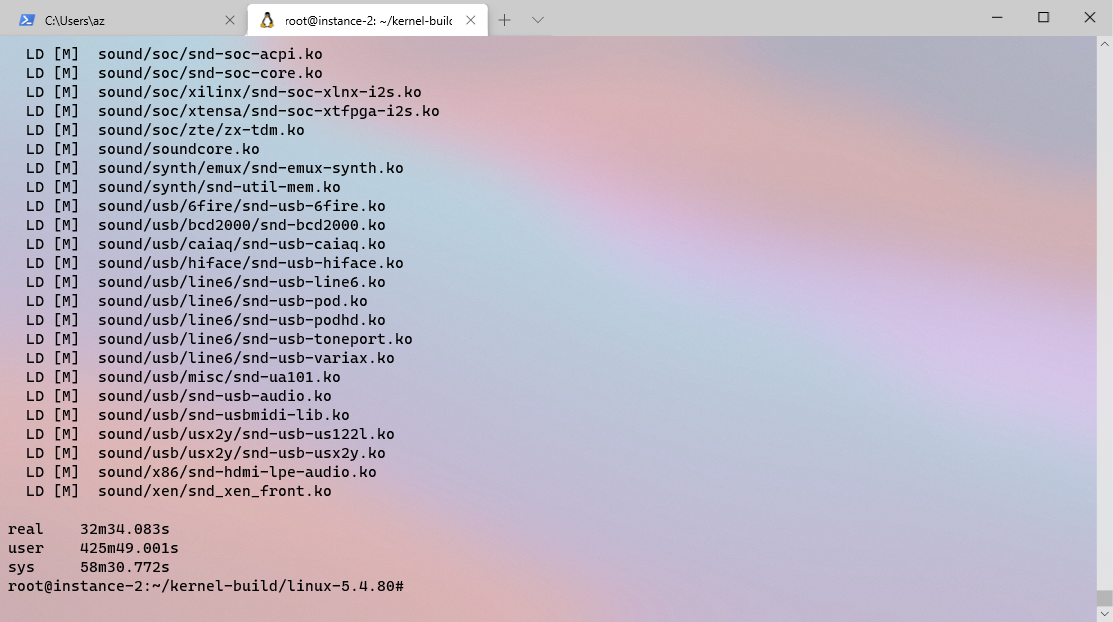Click the minimize icon in the title bar

tap(996, 18)
